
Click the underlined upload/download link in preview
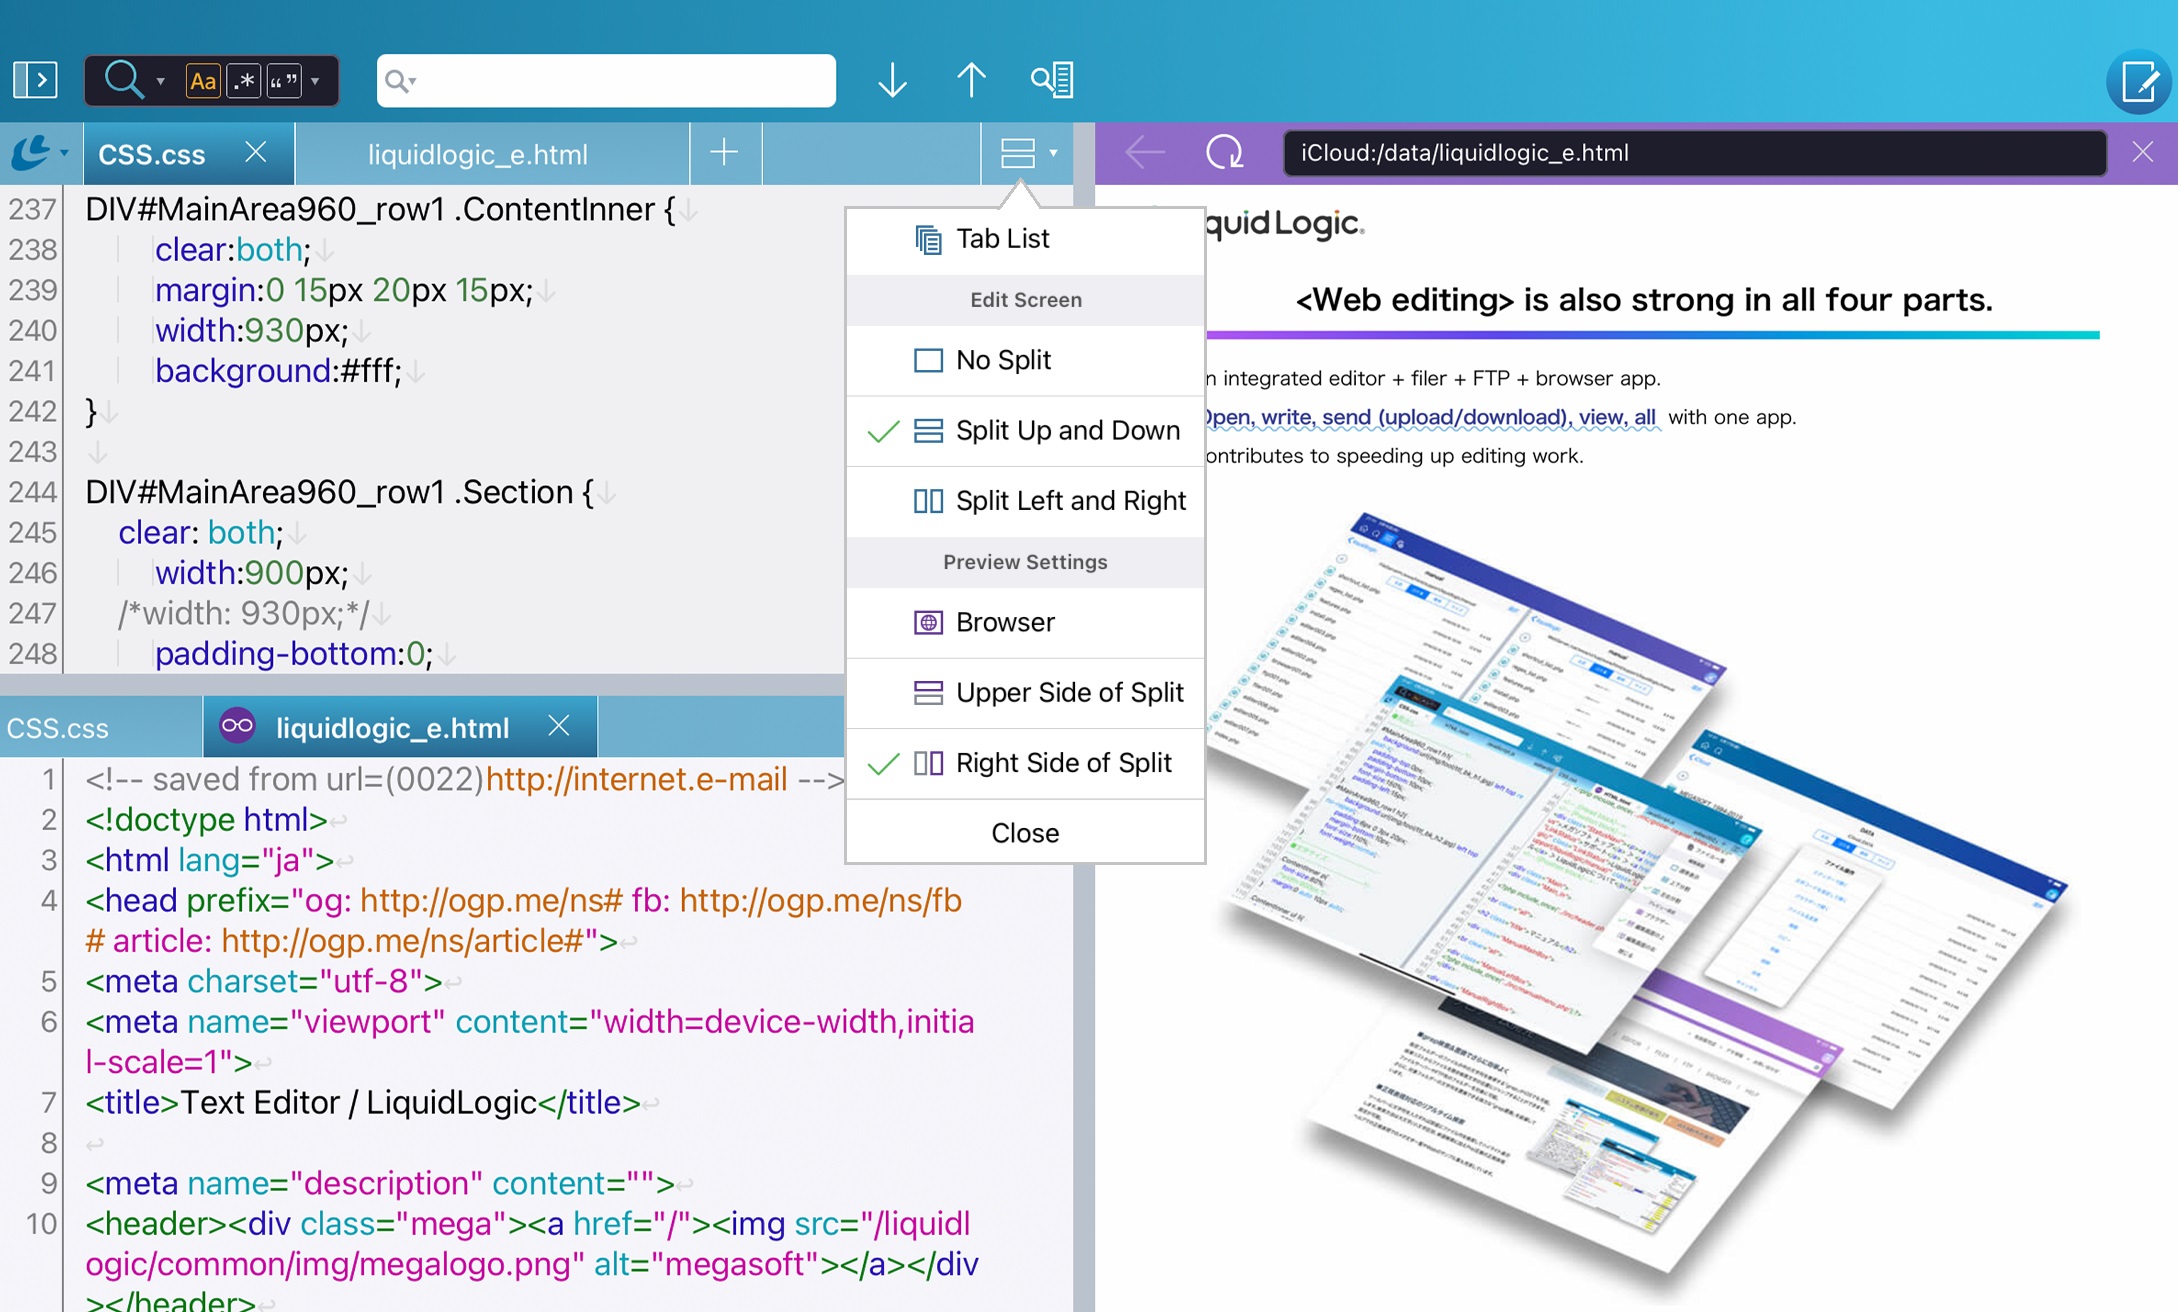[1430, 417]
